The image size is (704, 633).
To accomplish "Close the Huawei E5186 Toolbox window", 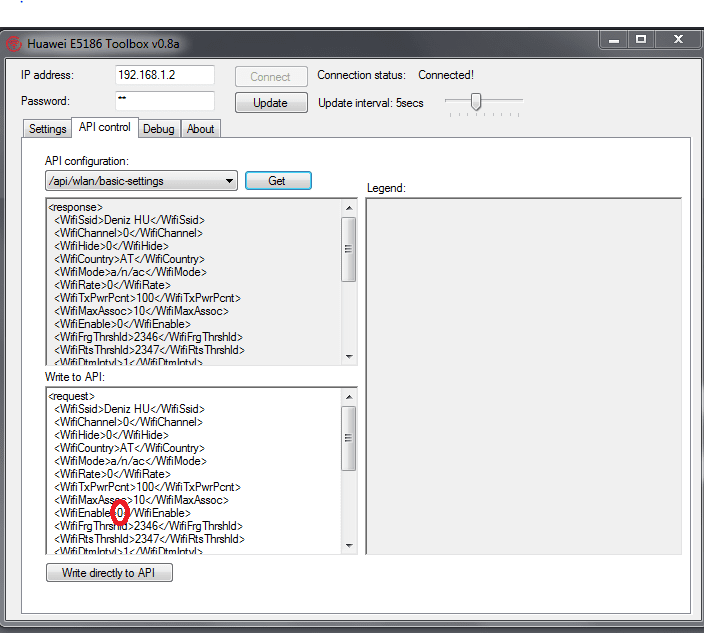I will (679, 40).
